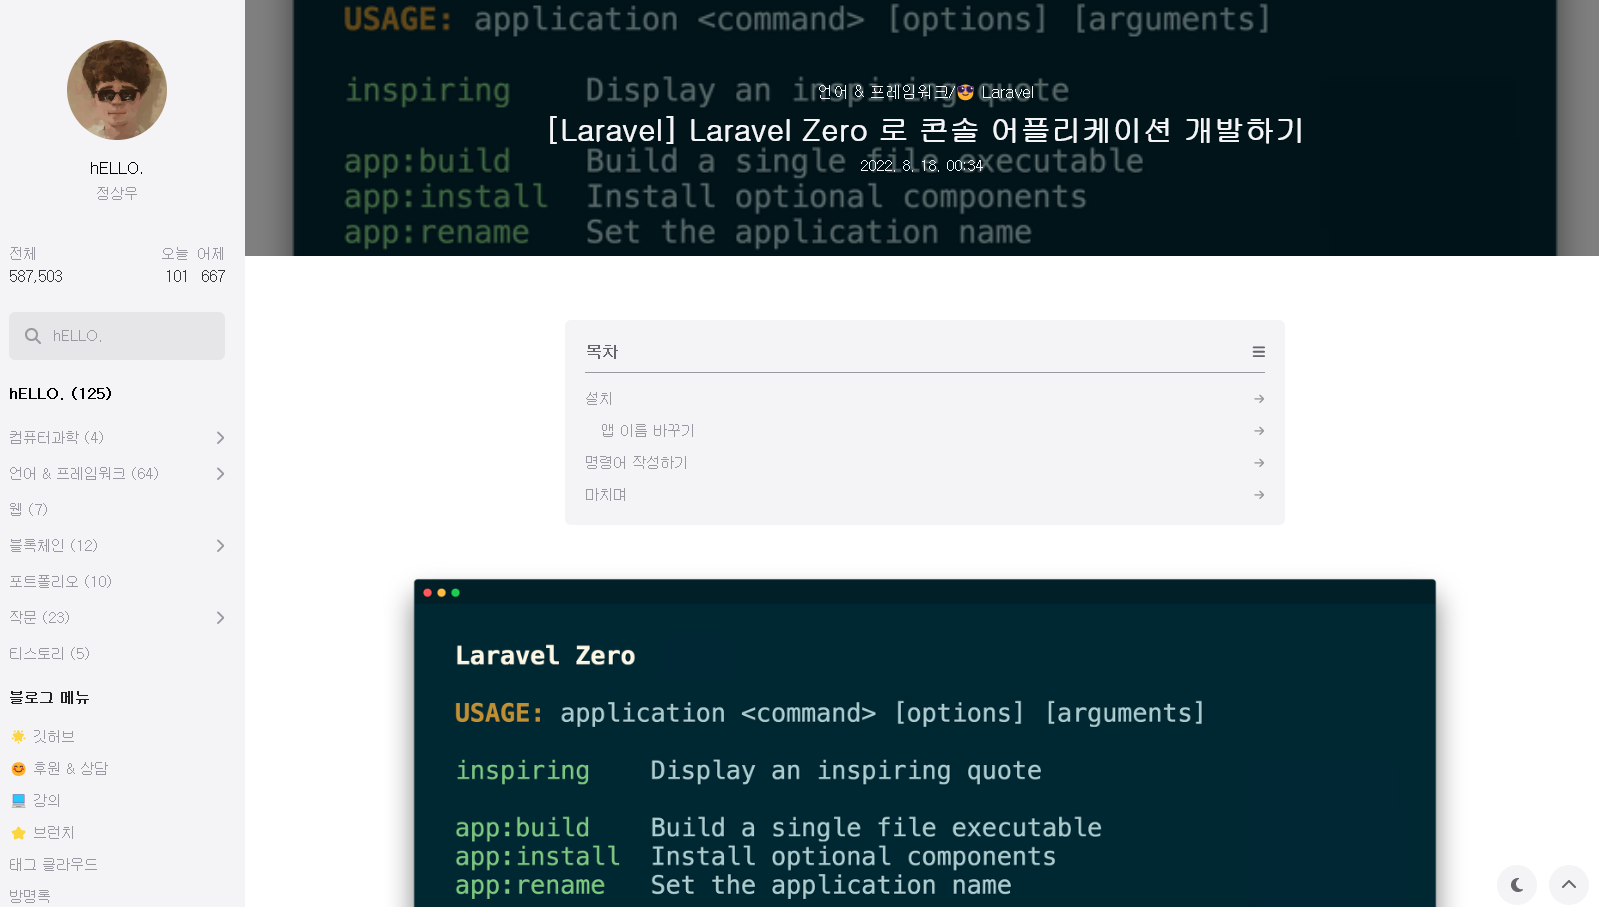This screenshot has height=907, width=1599.
Task: Click the post date 2022. 8. 18. 00:34
Action: 922,166
